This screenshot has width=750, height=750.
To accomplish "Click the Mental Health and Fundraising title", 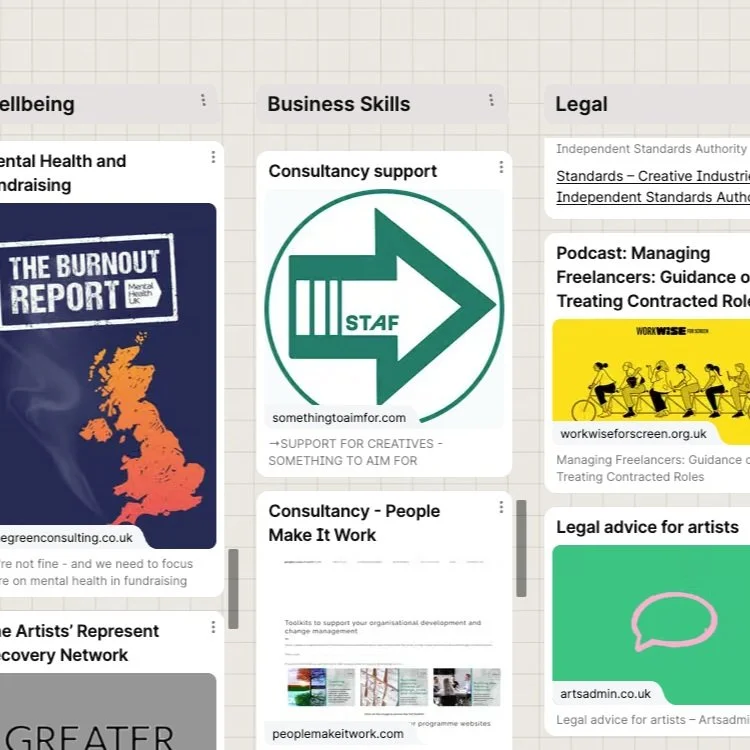I will click(x=63, y=173).
